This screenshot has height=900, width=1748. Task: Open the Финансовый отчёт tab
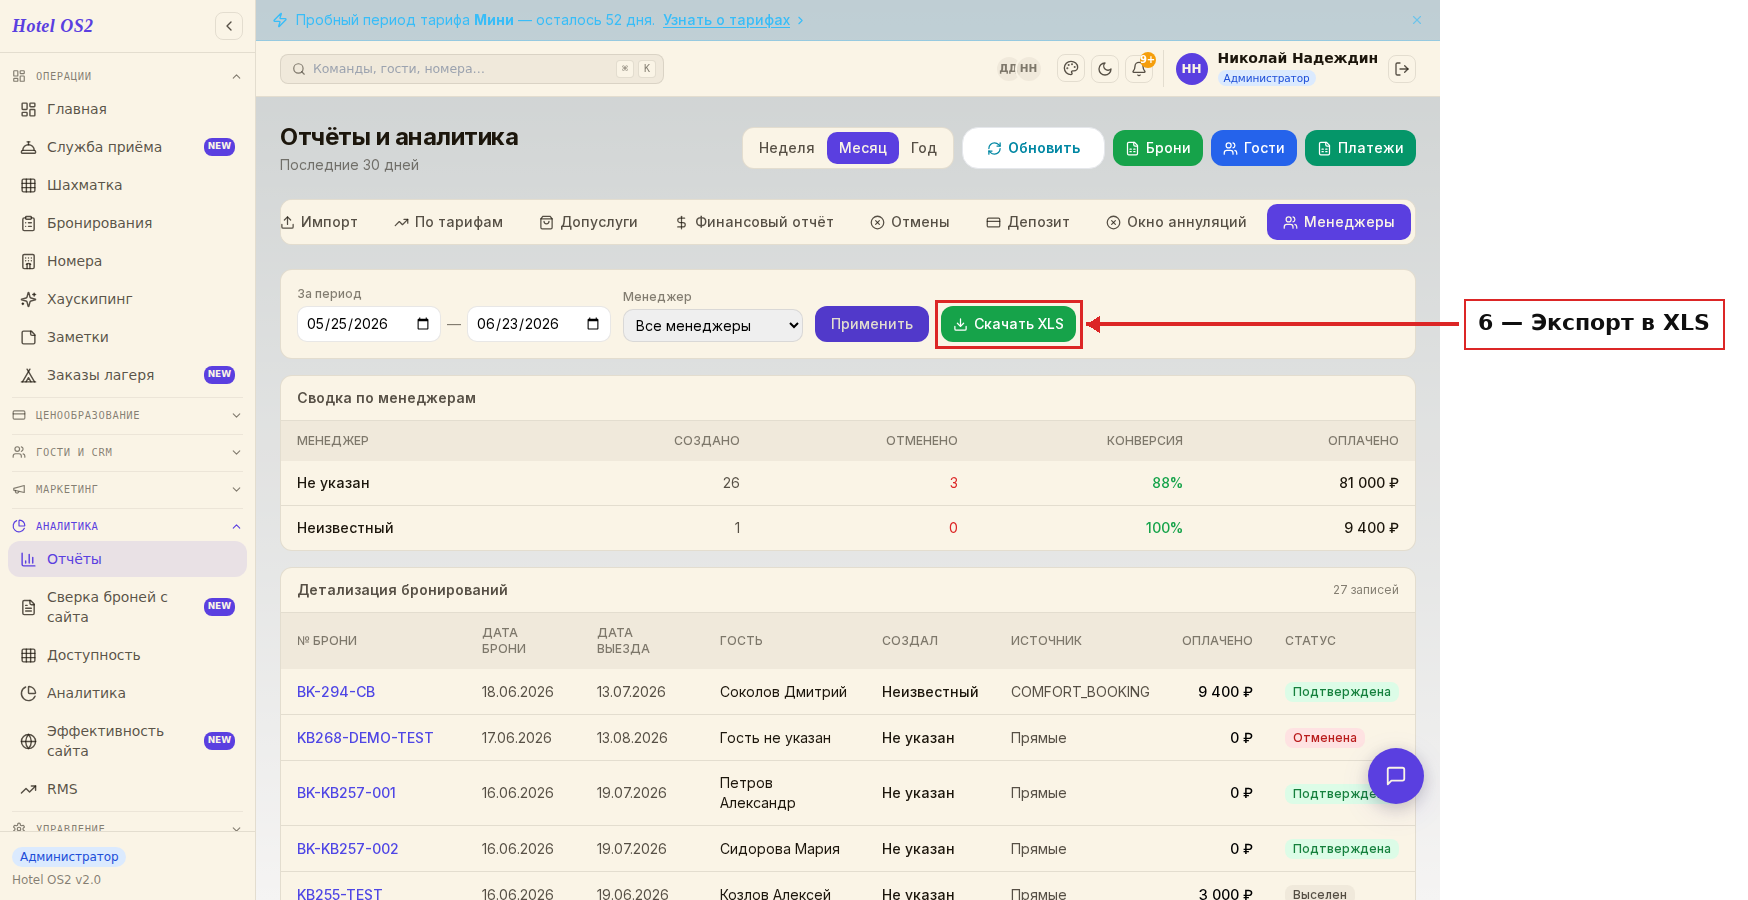tap(754, 222)
